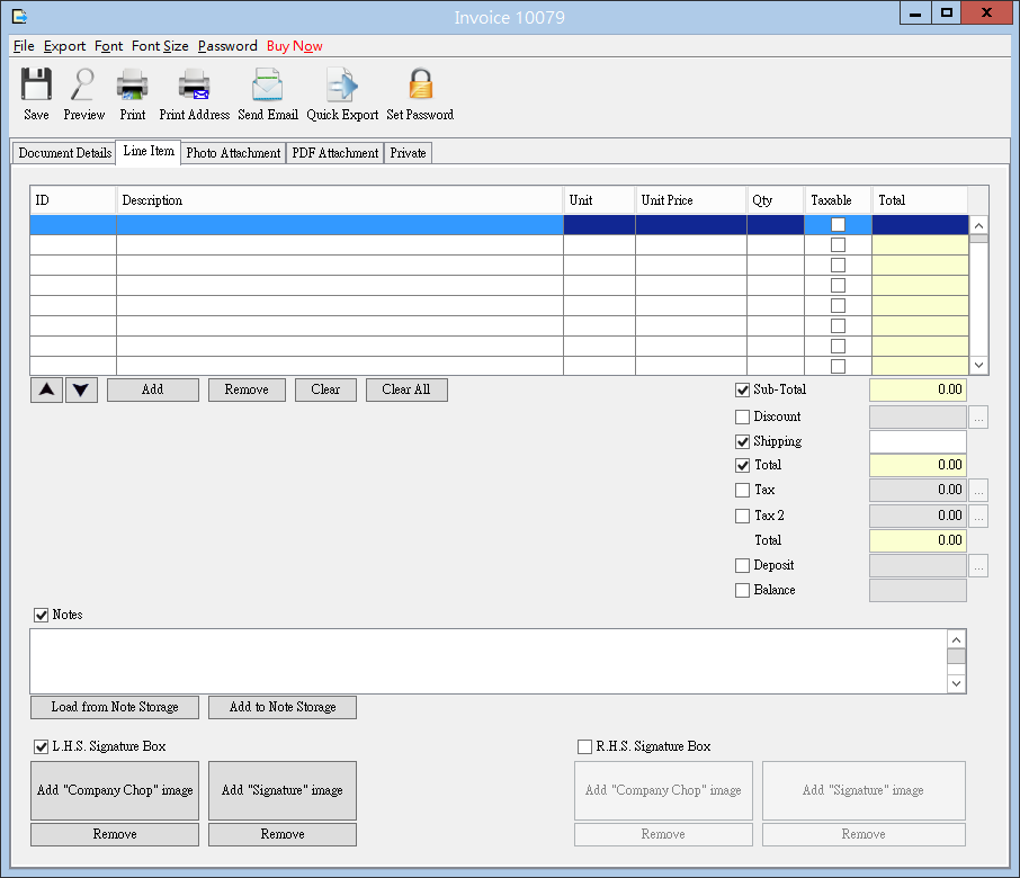Viewport: 1020px width, 878px height.
Task: Click L.H.S. Add "Signature" image button
Action: point(282,791)
